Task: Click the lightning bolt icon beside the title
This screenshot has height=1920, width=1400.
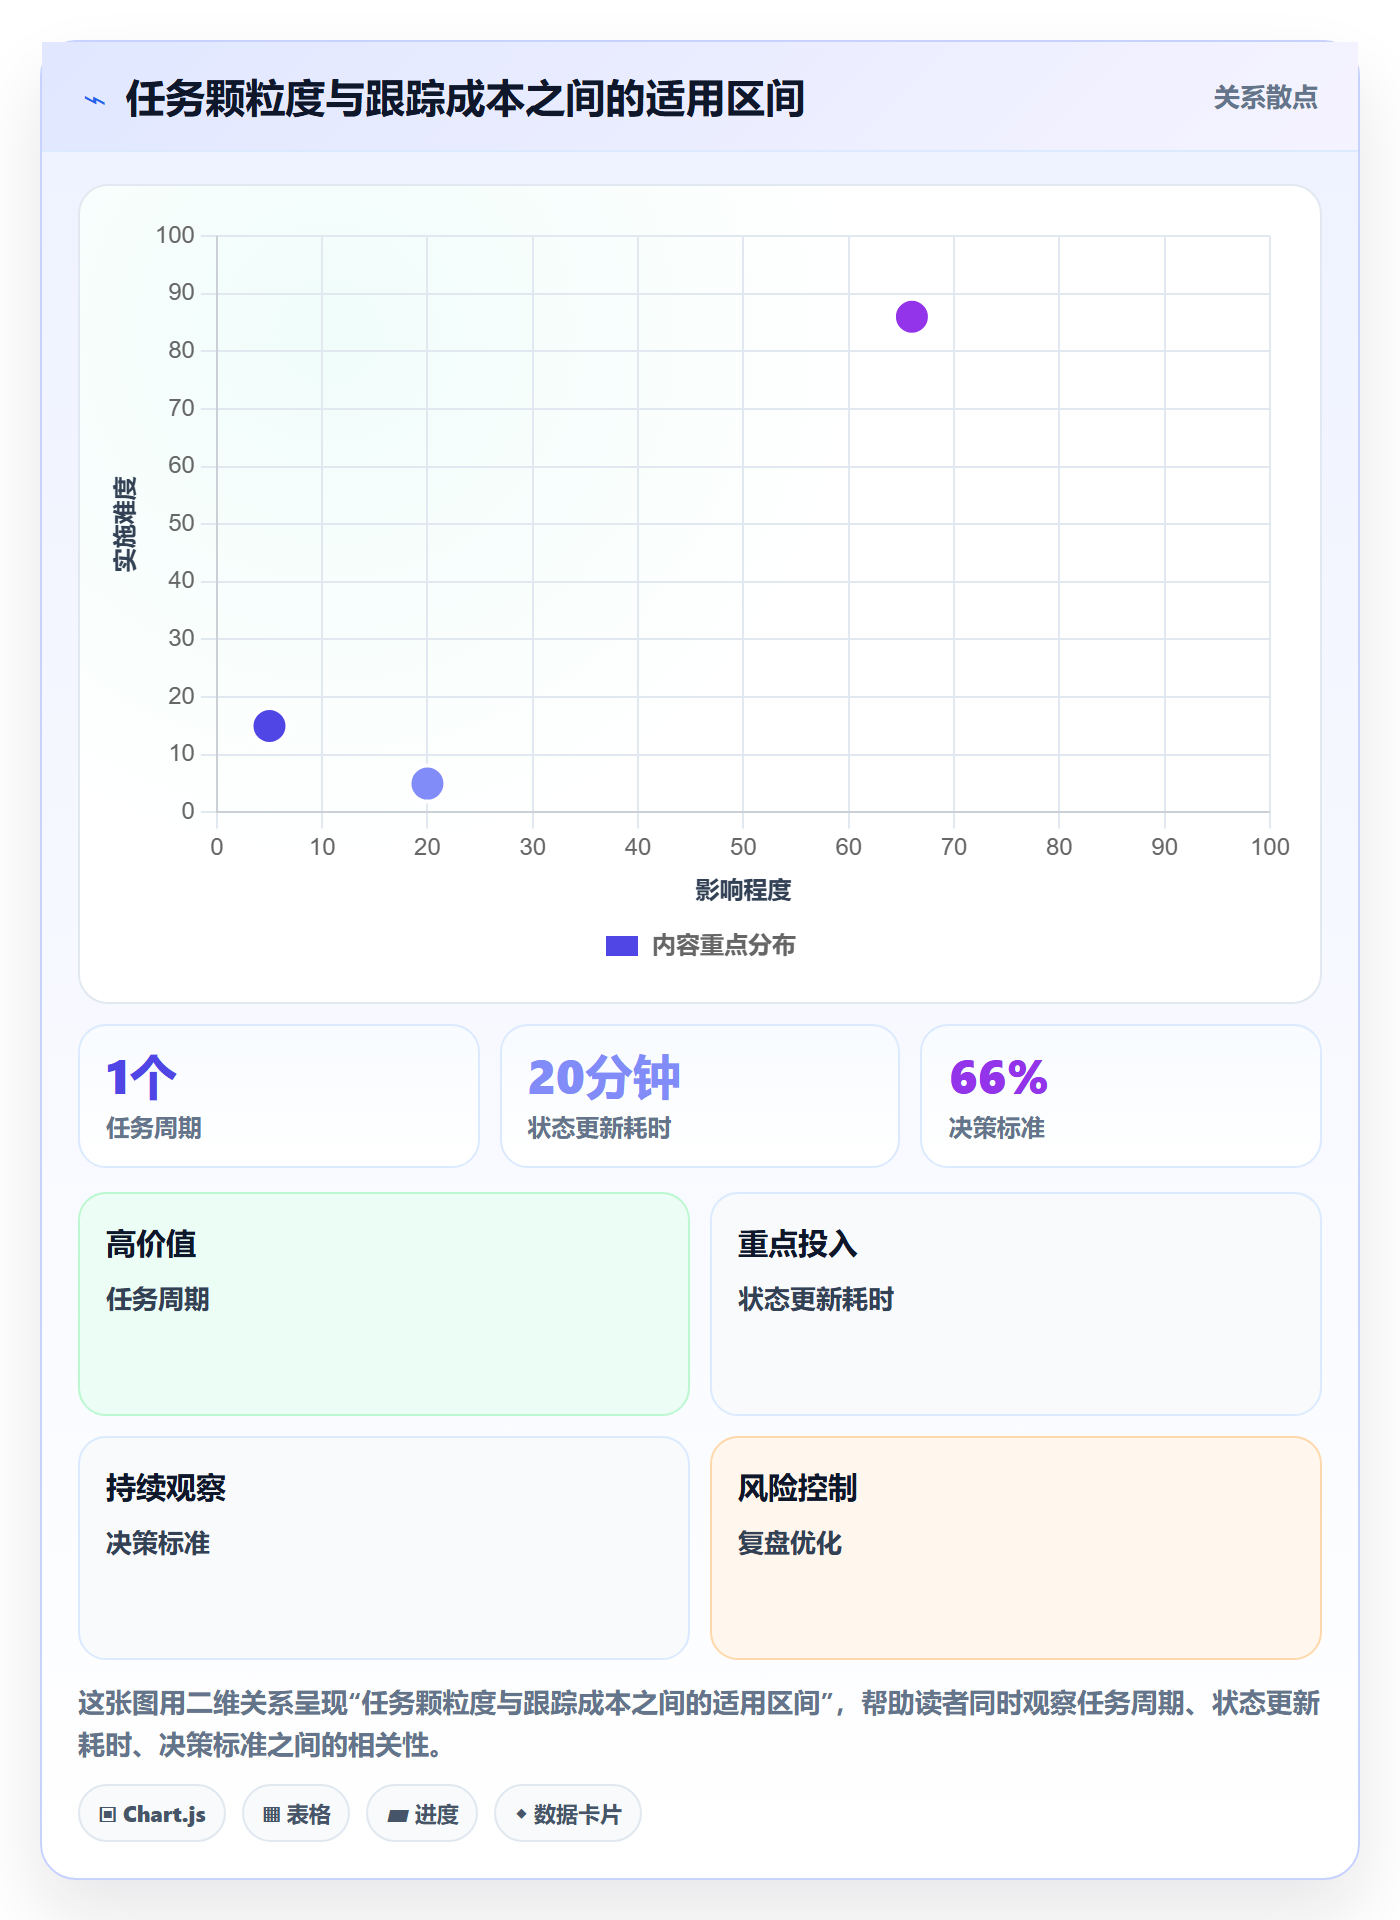Action: tap(95, 100)
